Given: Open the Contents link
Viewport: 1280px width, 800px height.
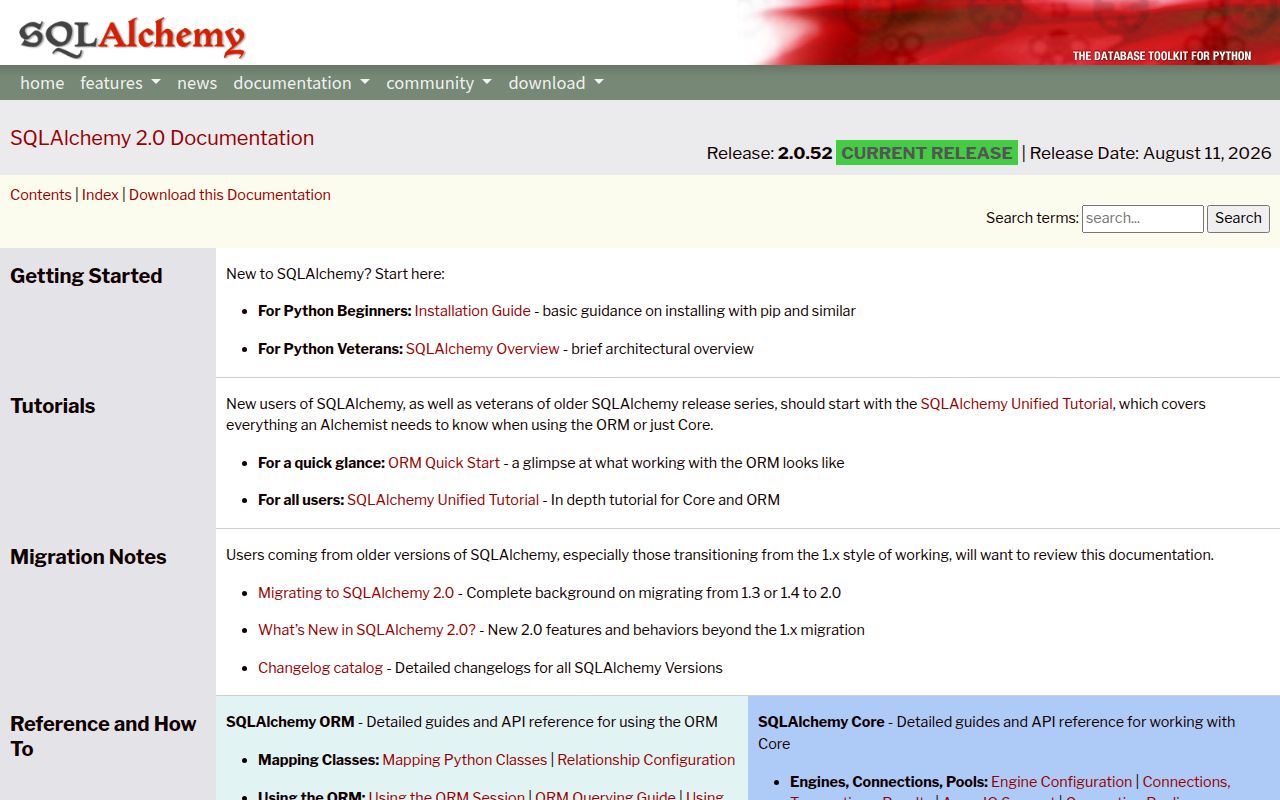Looking at the screenshot, I should coord(41,195).
